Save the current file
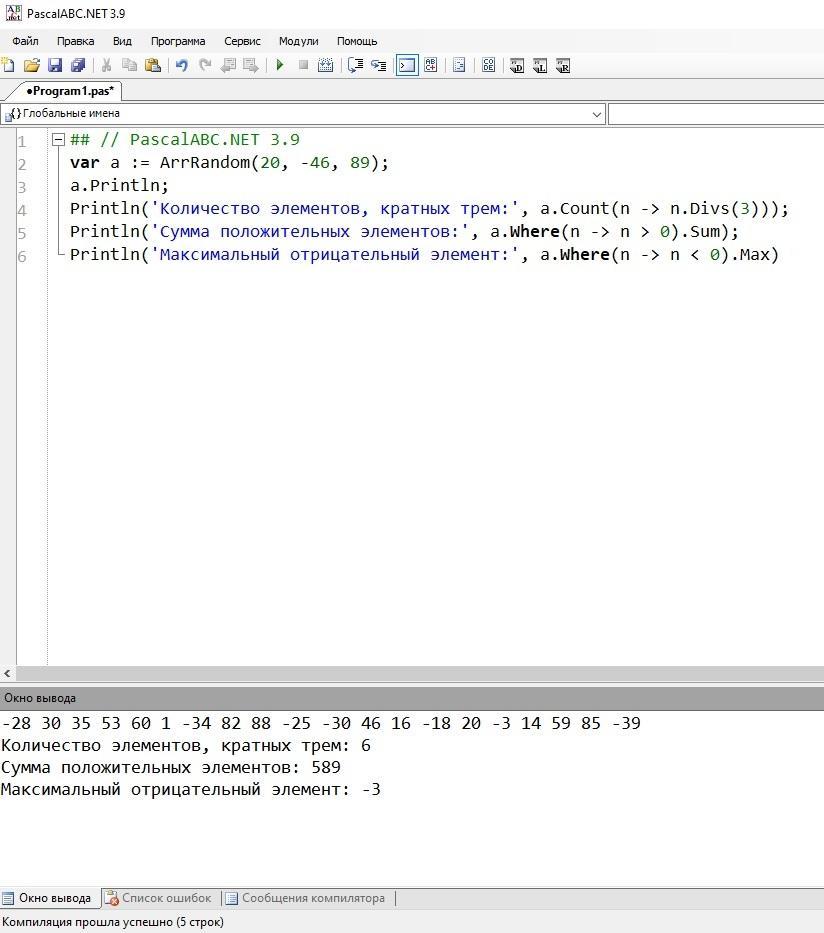 click(55, 65)
